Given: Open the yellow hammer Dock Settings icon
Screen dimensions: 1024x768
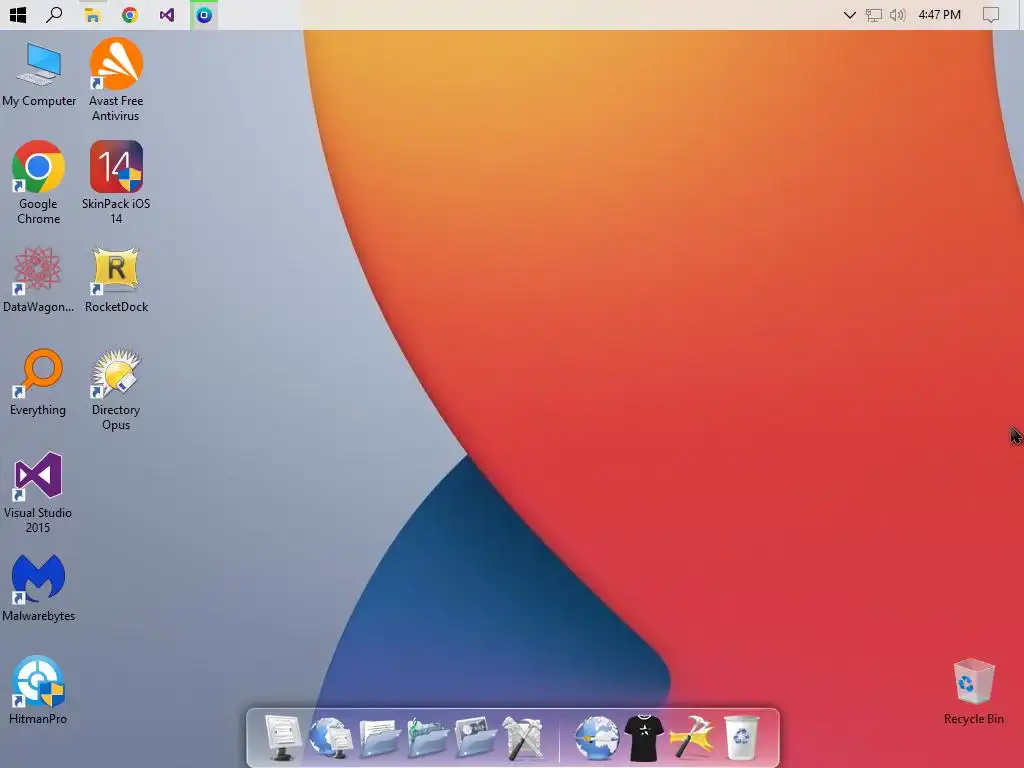Looking at the screenshot, I should [x=692, y=738].
